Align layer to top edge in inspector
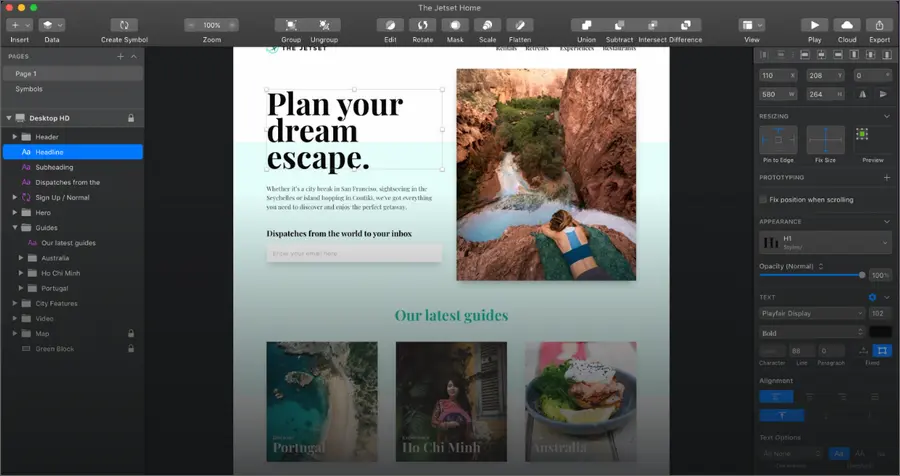Image resolution: width=900 pixels, height=476 pixels. click(x=854, y=55)
